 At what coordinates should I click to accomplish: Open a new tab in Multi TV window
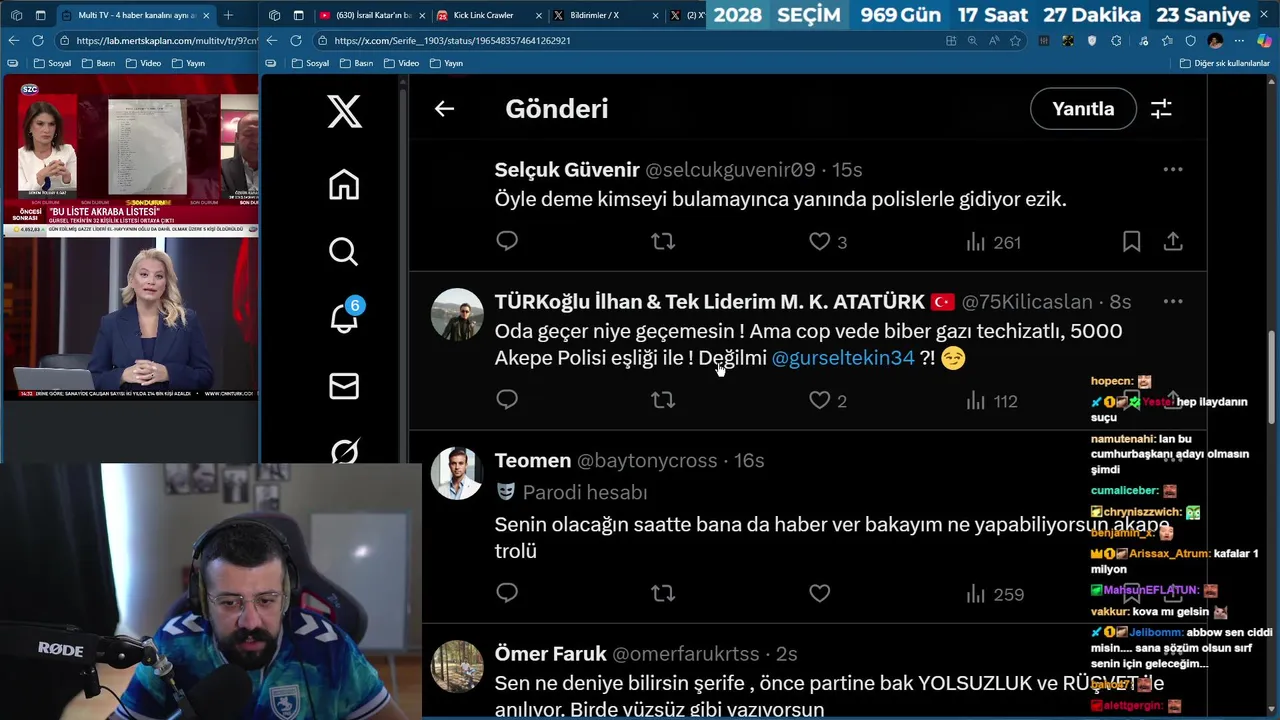click(x=228, y=15)
